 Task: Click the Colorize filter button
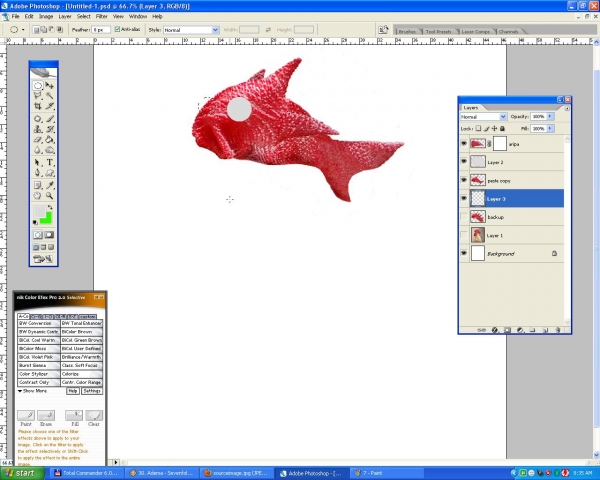point(82,374)
